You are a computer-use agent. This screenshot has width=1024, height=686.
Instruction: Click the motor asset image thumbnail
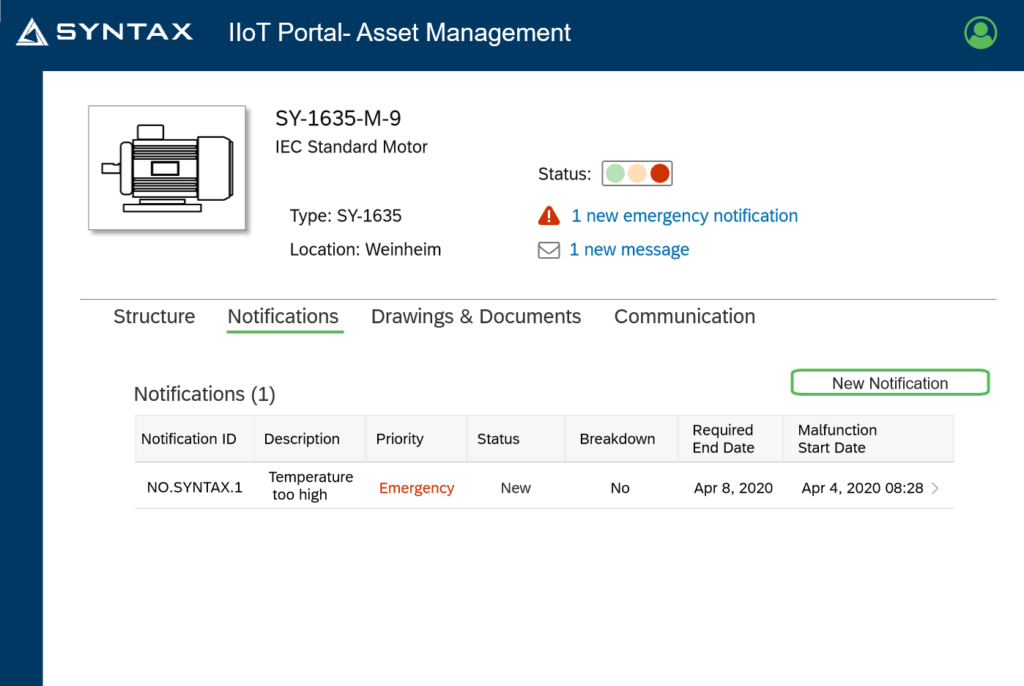(167, 168)
